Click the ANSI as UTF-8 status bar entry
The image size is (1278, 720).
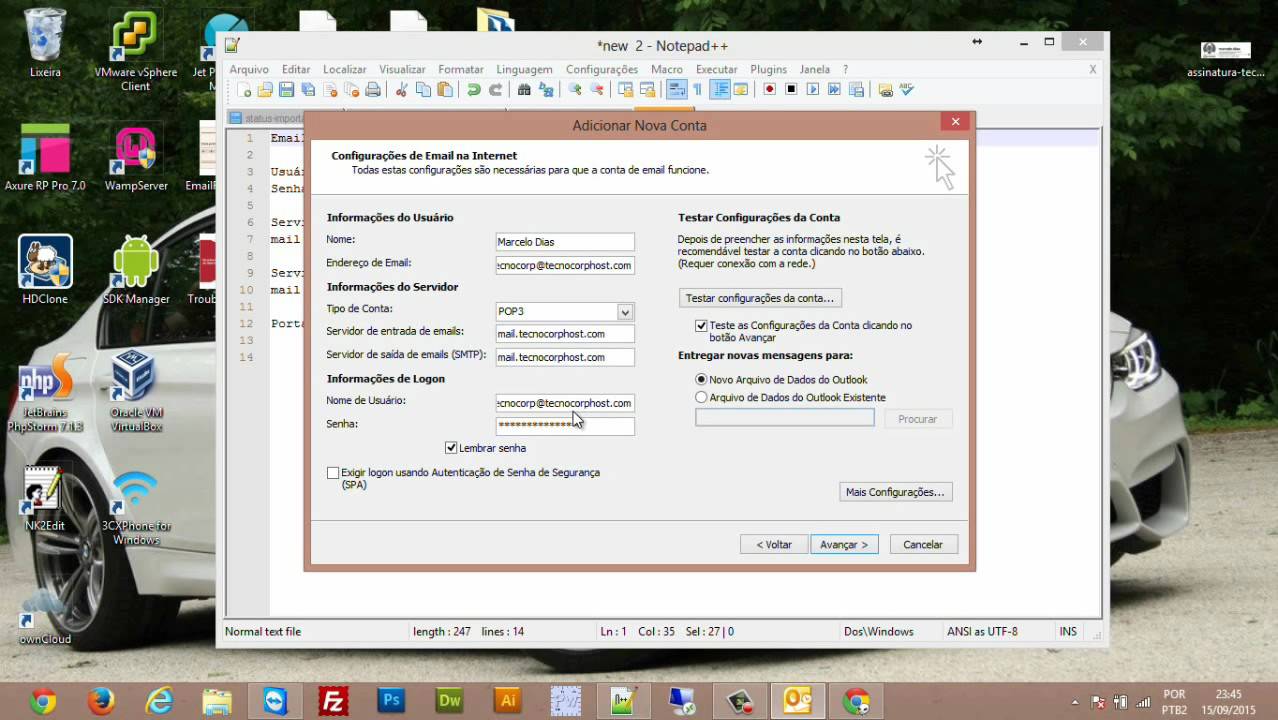click(x=982, y=632)
